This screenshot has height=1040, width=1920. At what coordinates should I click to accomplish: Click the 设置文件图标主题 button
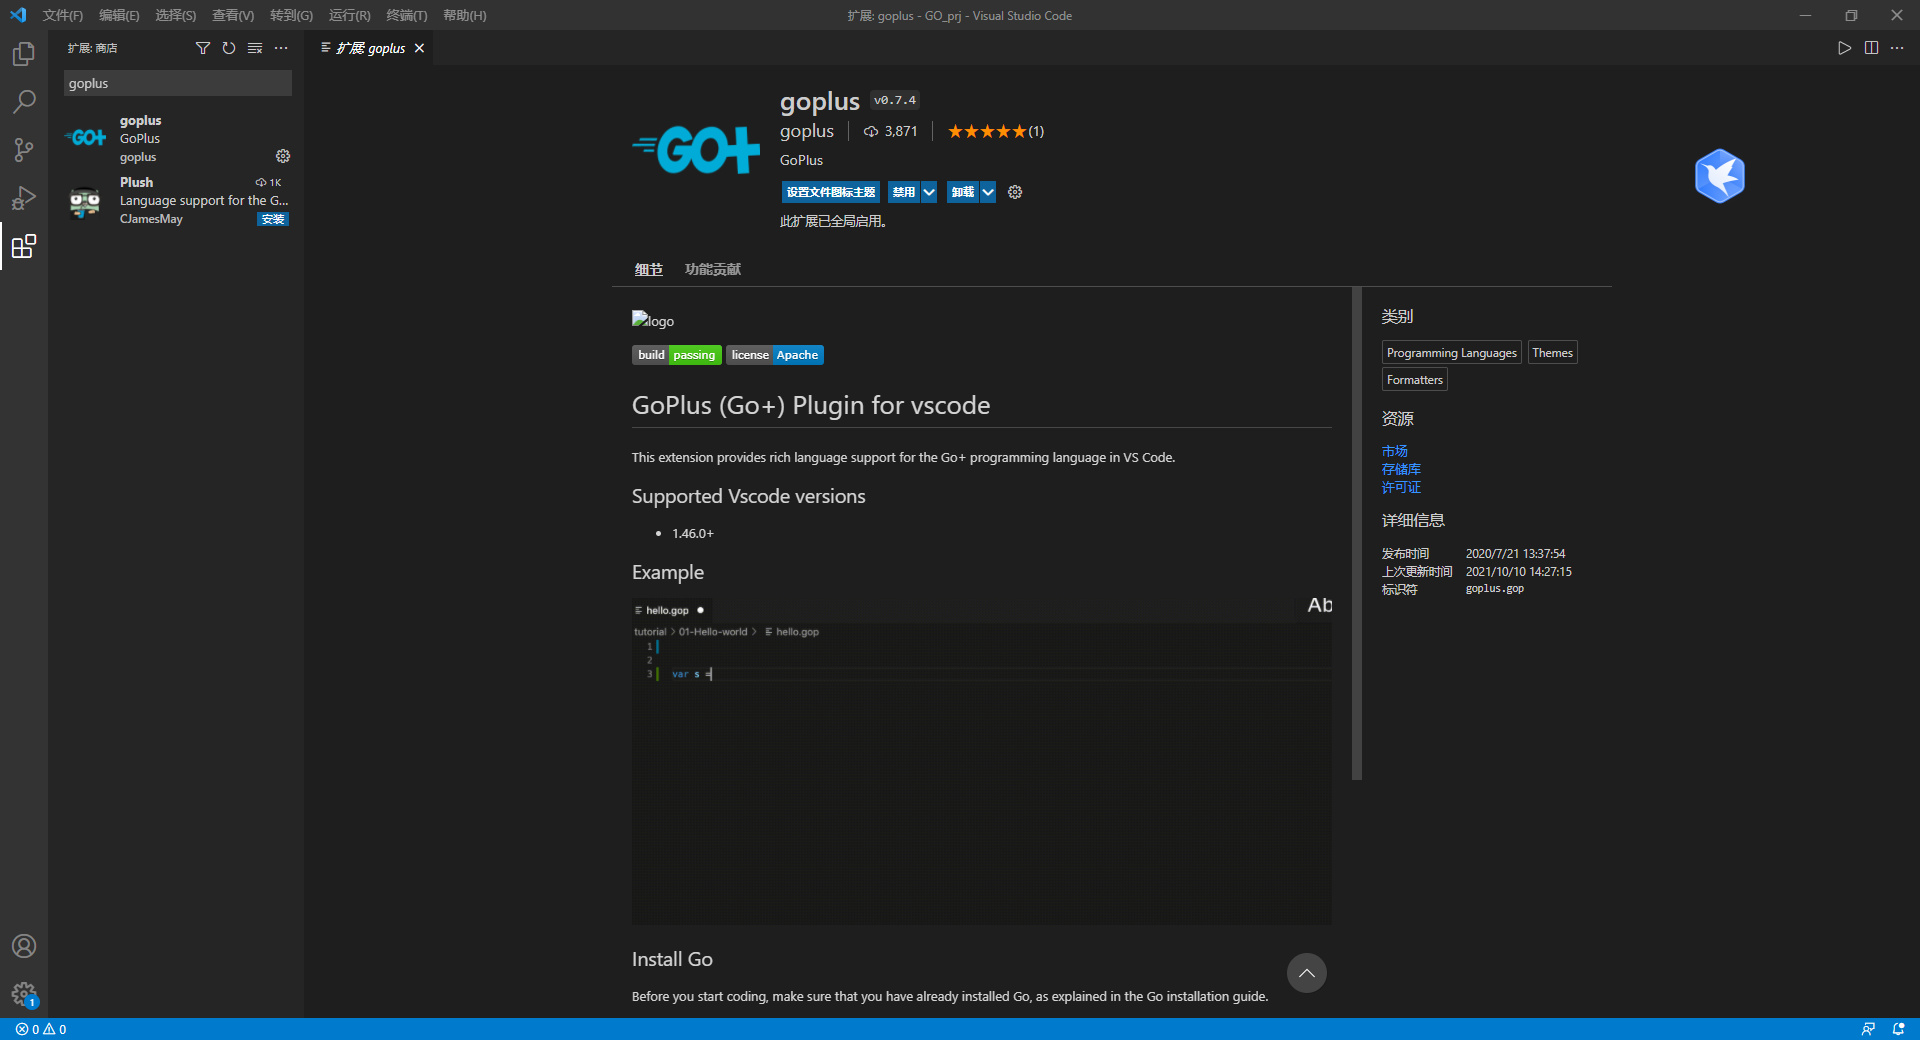point(831,192)
